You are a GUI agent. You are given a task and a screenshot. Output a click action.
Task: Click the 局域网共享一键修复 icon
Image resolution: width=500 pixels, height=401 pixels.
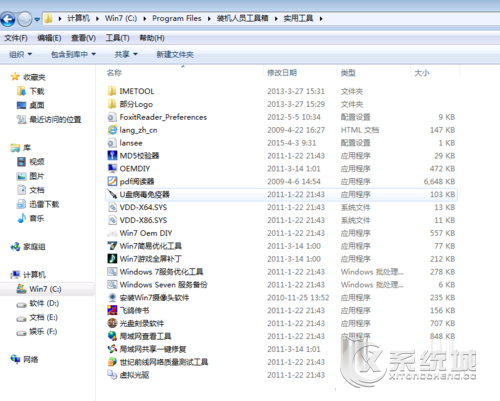click(x=112, y=349)
